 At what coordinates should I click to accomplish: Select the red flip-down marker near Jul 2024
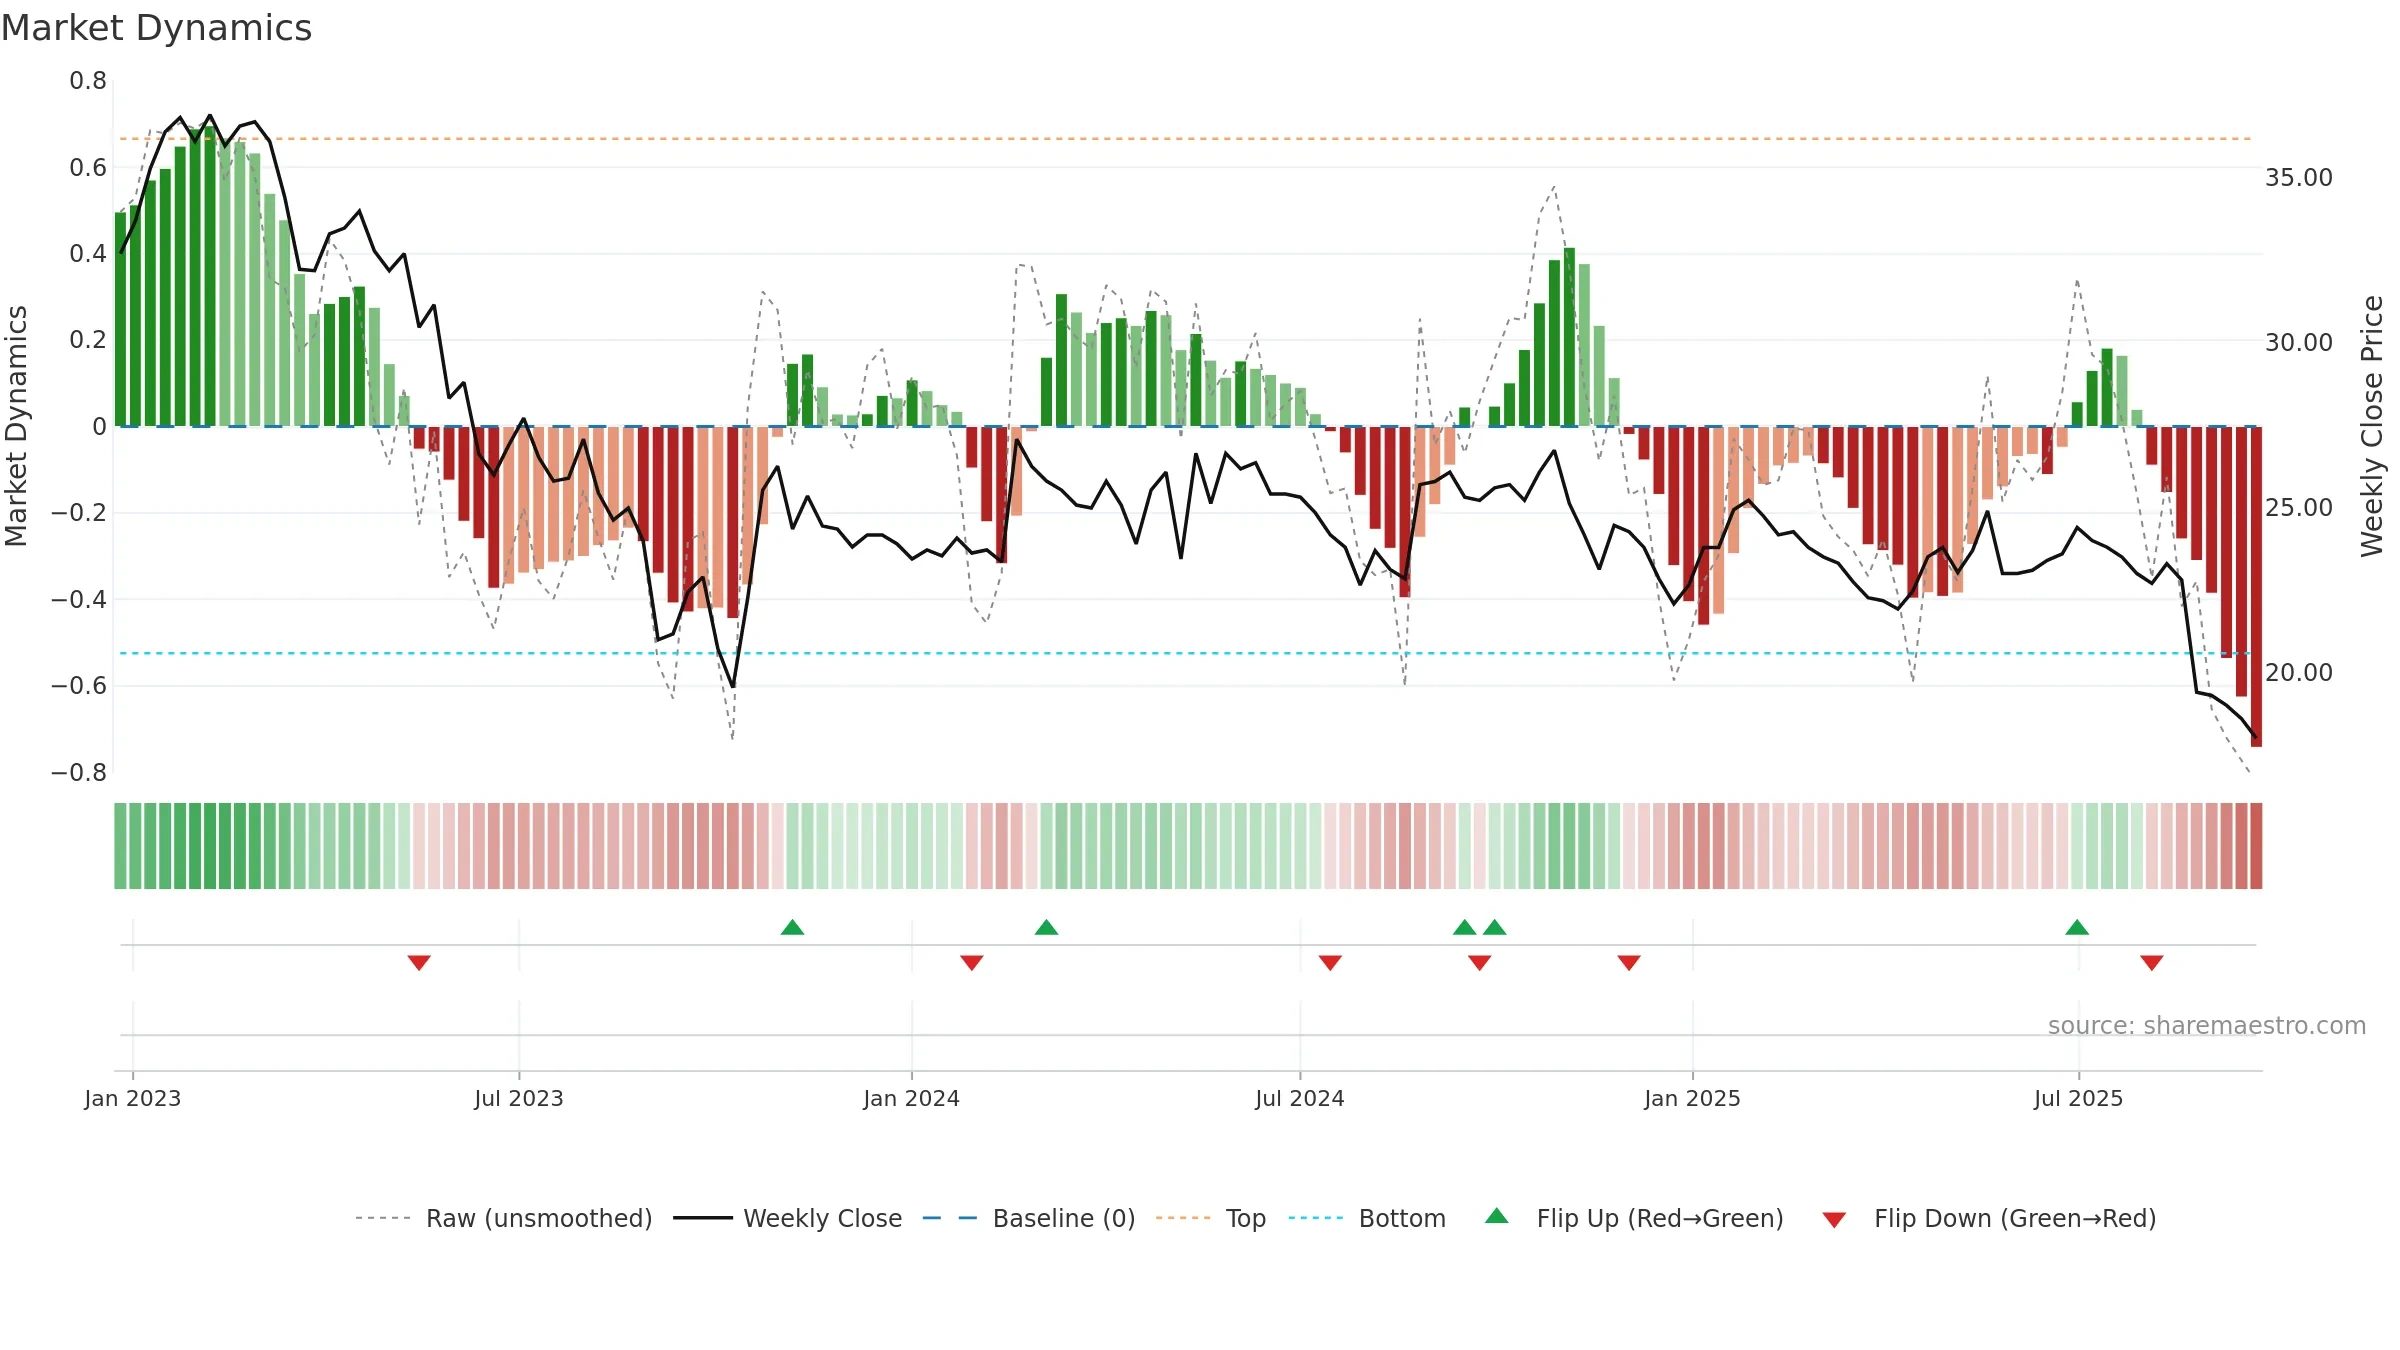(x=1330, y=963)
